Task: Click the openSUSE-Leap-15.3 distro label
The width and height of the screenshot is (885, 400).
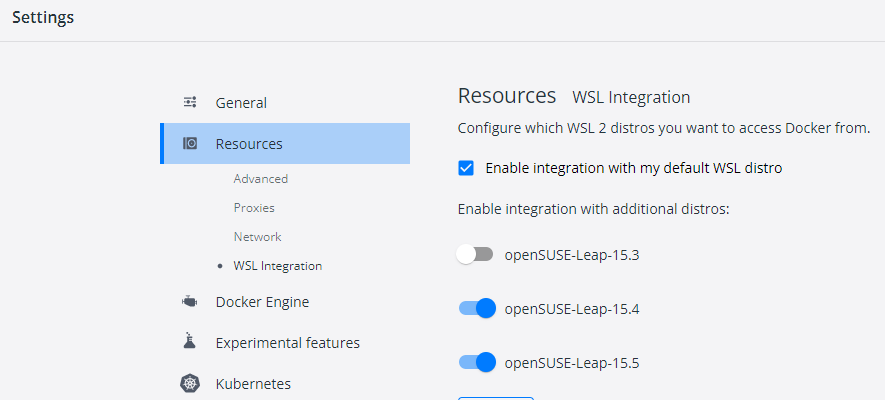Action: point(572,255)
